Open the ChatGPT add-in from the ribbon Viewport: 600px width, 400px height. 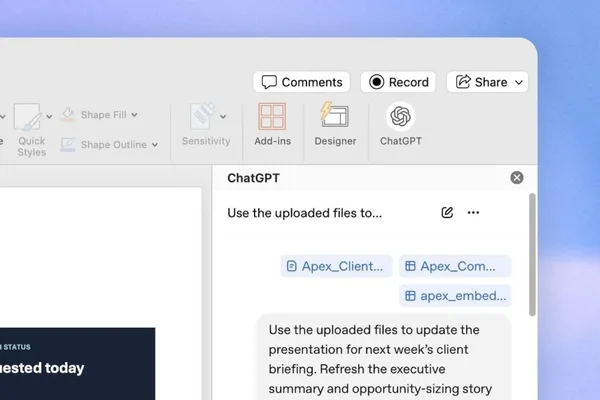[x=401, y=124]
